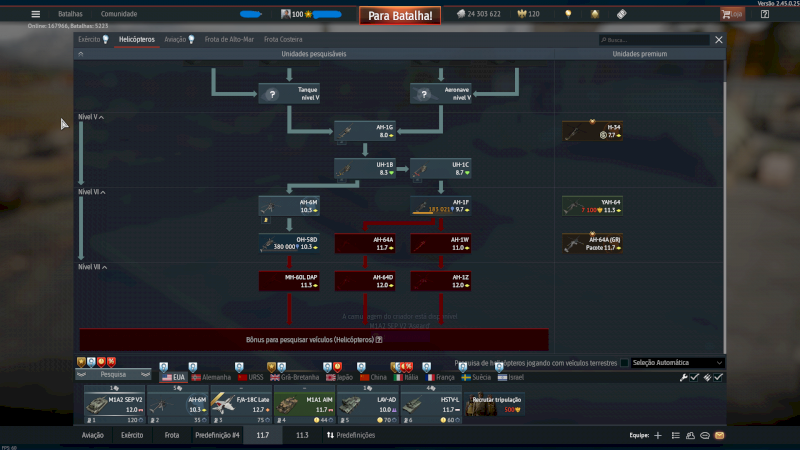Open the Batalhas menu
Screen dimensions: 800x450
pyautogui.click(x=70, y=14)
